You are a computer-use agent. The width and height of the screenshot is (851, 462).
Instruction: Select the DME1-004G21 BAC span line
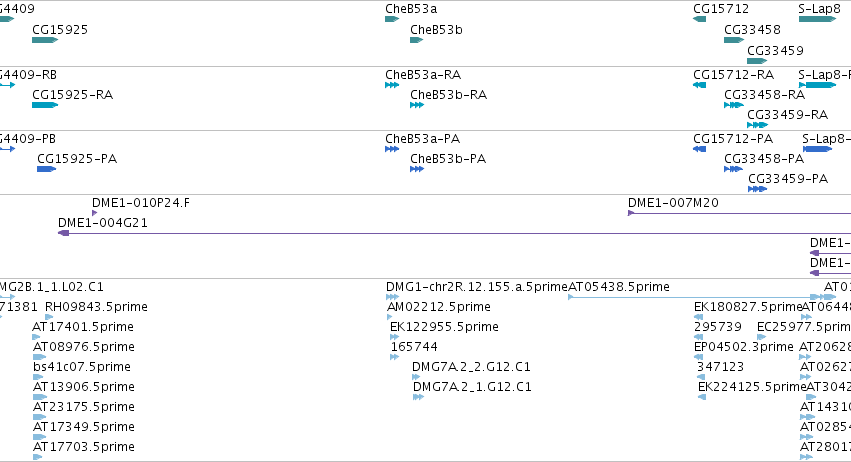[454, 233]
